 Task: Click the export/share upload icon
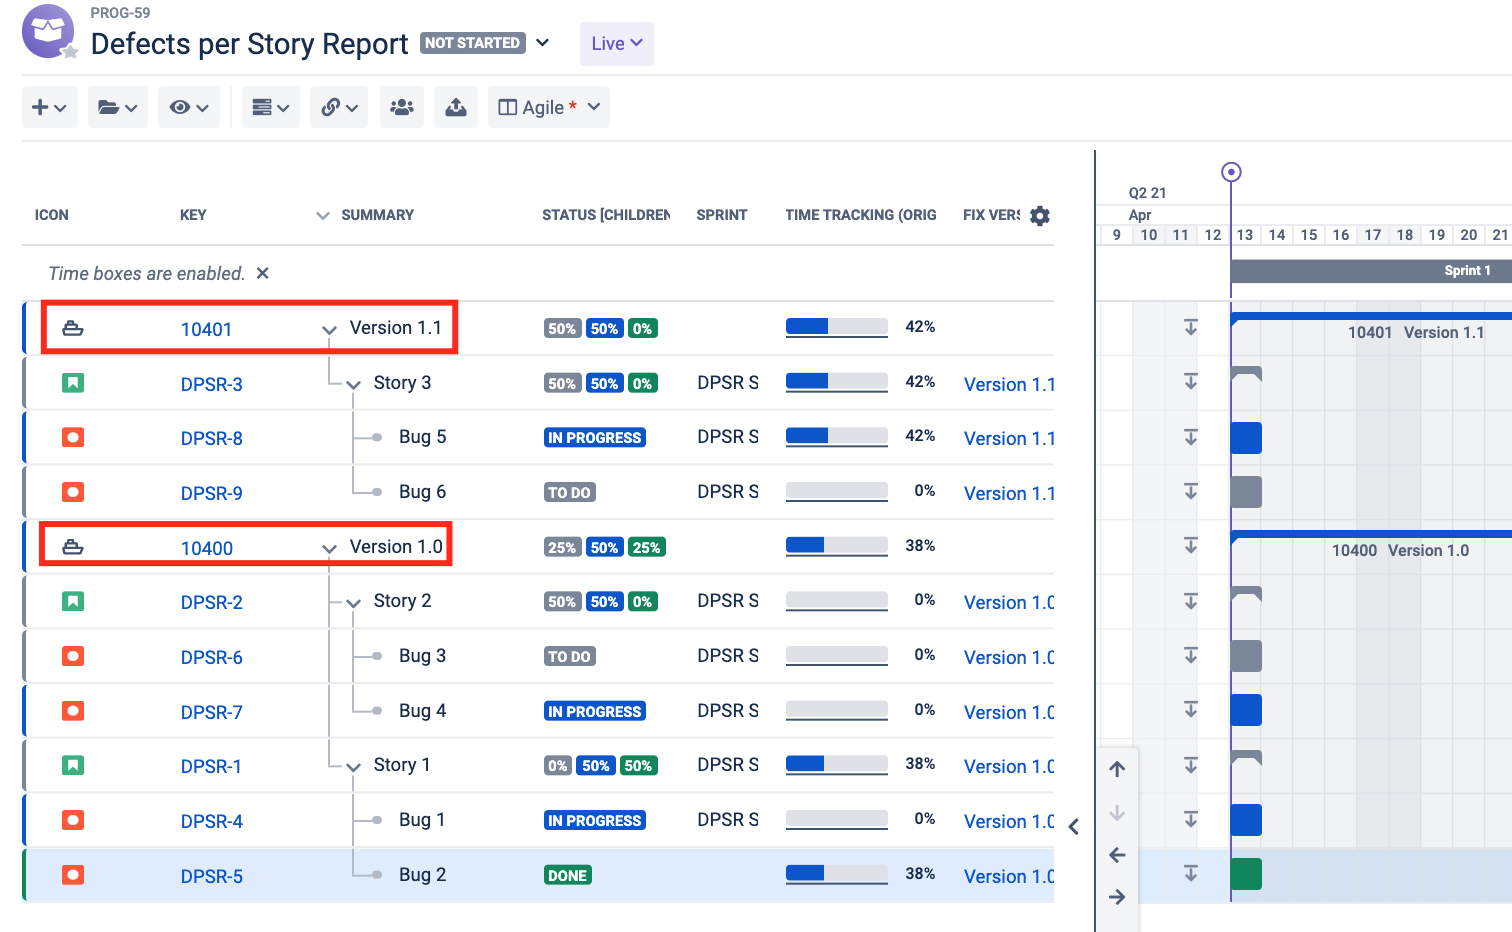coord(456,107)
